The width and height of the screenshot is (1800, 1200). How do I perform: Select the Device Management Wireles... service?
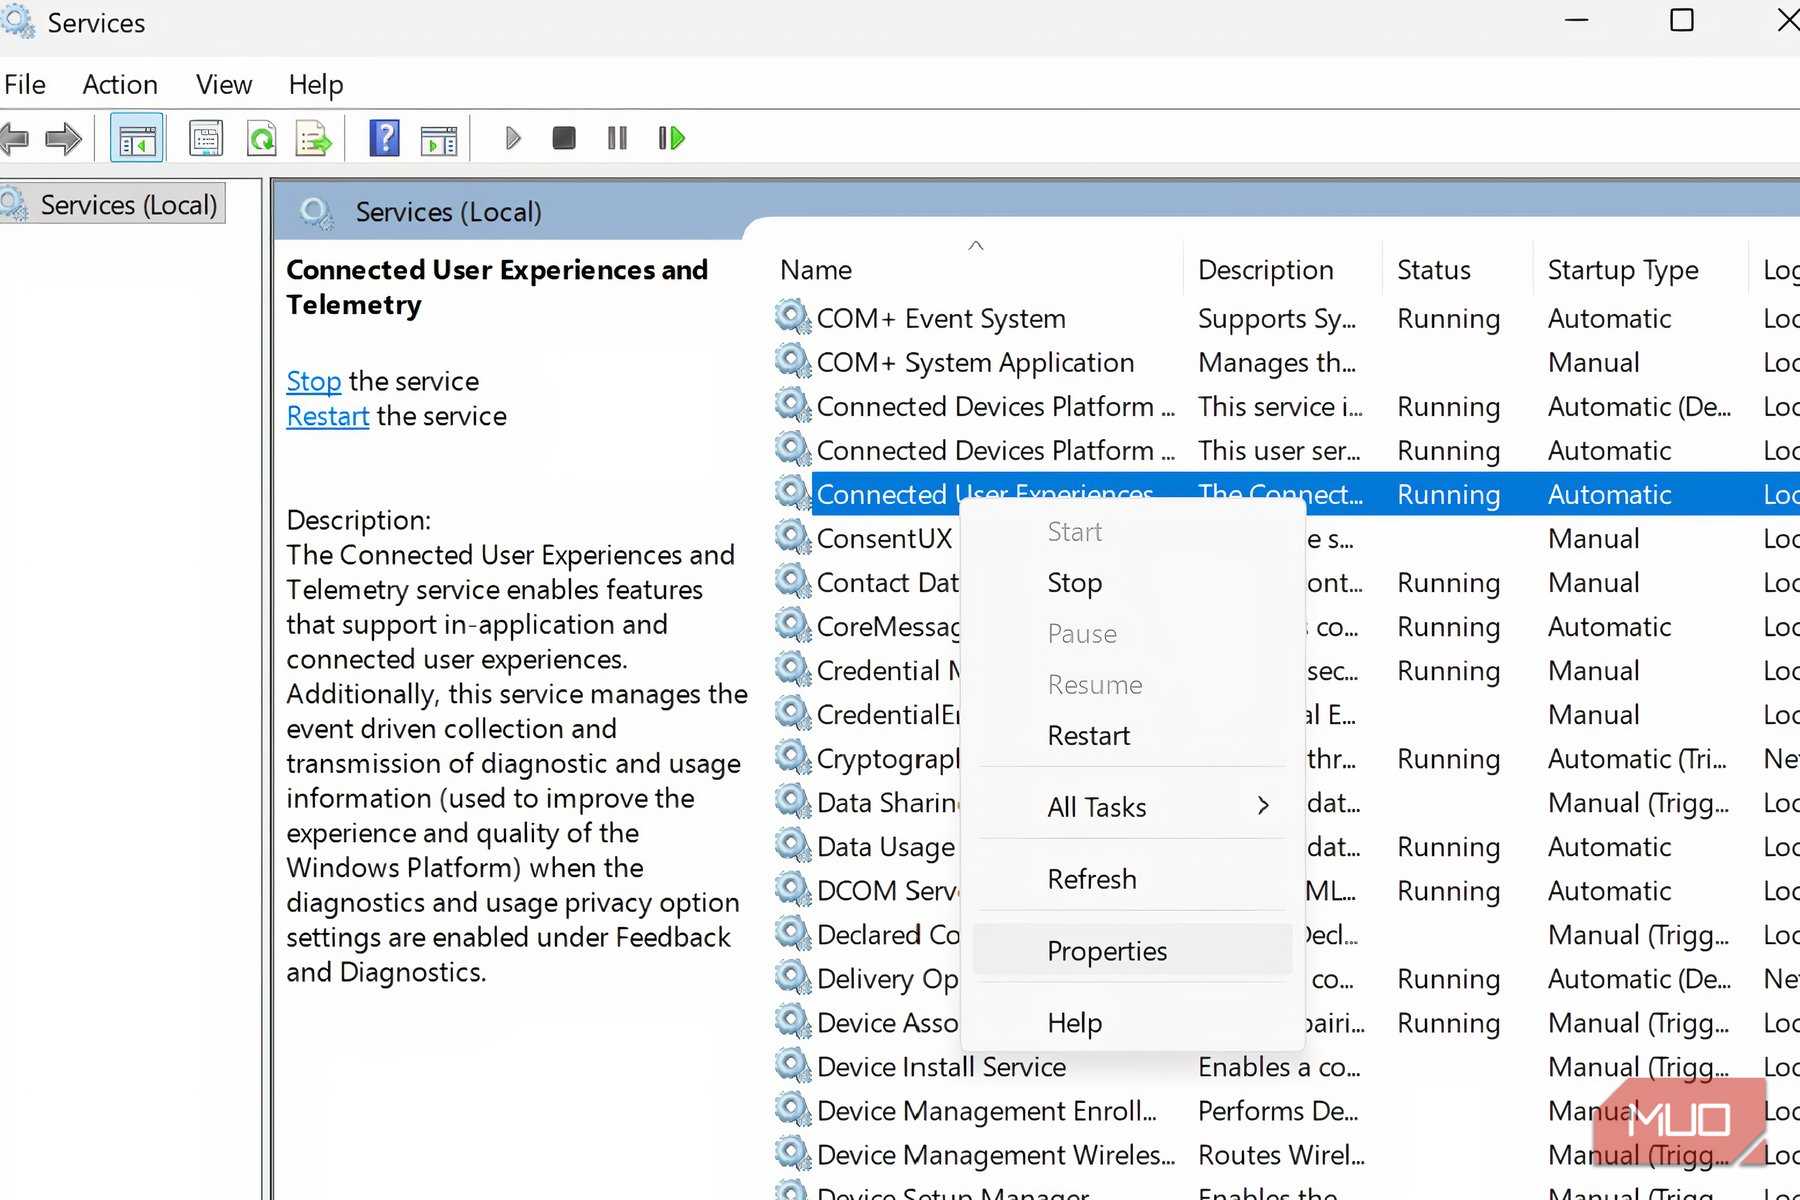[x=996, y=1154]
